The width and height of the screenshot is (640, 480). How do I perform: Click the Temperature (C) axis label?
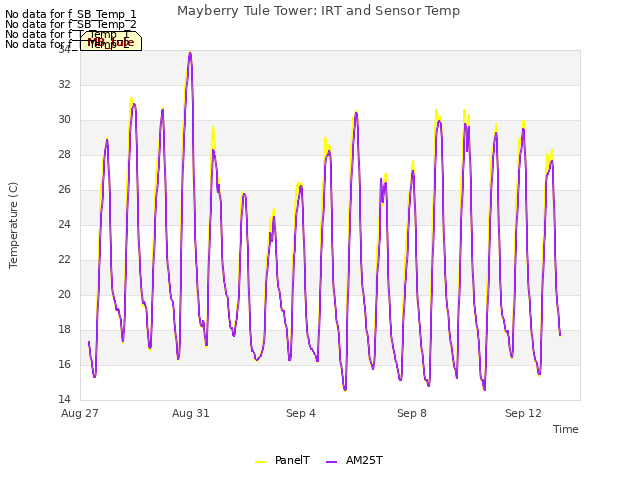click(x=13, y=225)
